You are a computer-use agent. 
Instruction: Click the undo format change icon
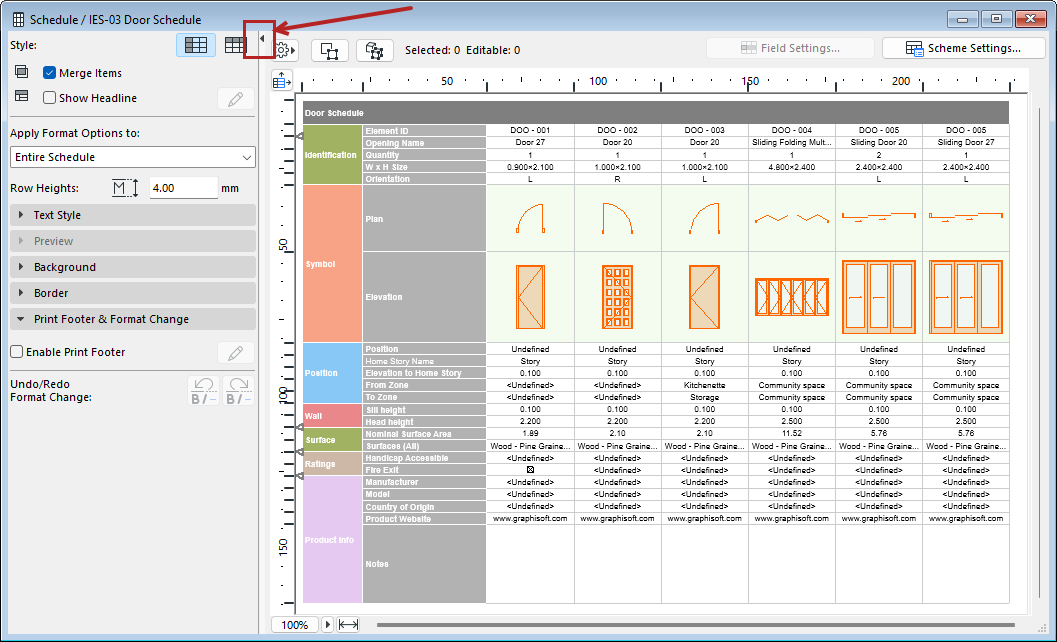click(x=203, y=391)
